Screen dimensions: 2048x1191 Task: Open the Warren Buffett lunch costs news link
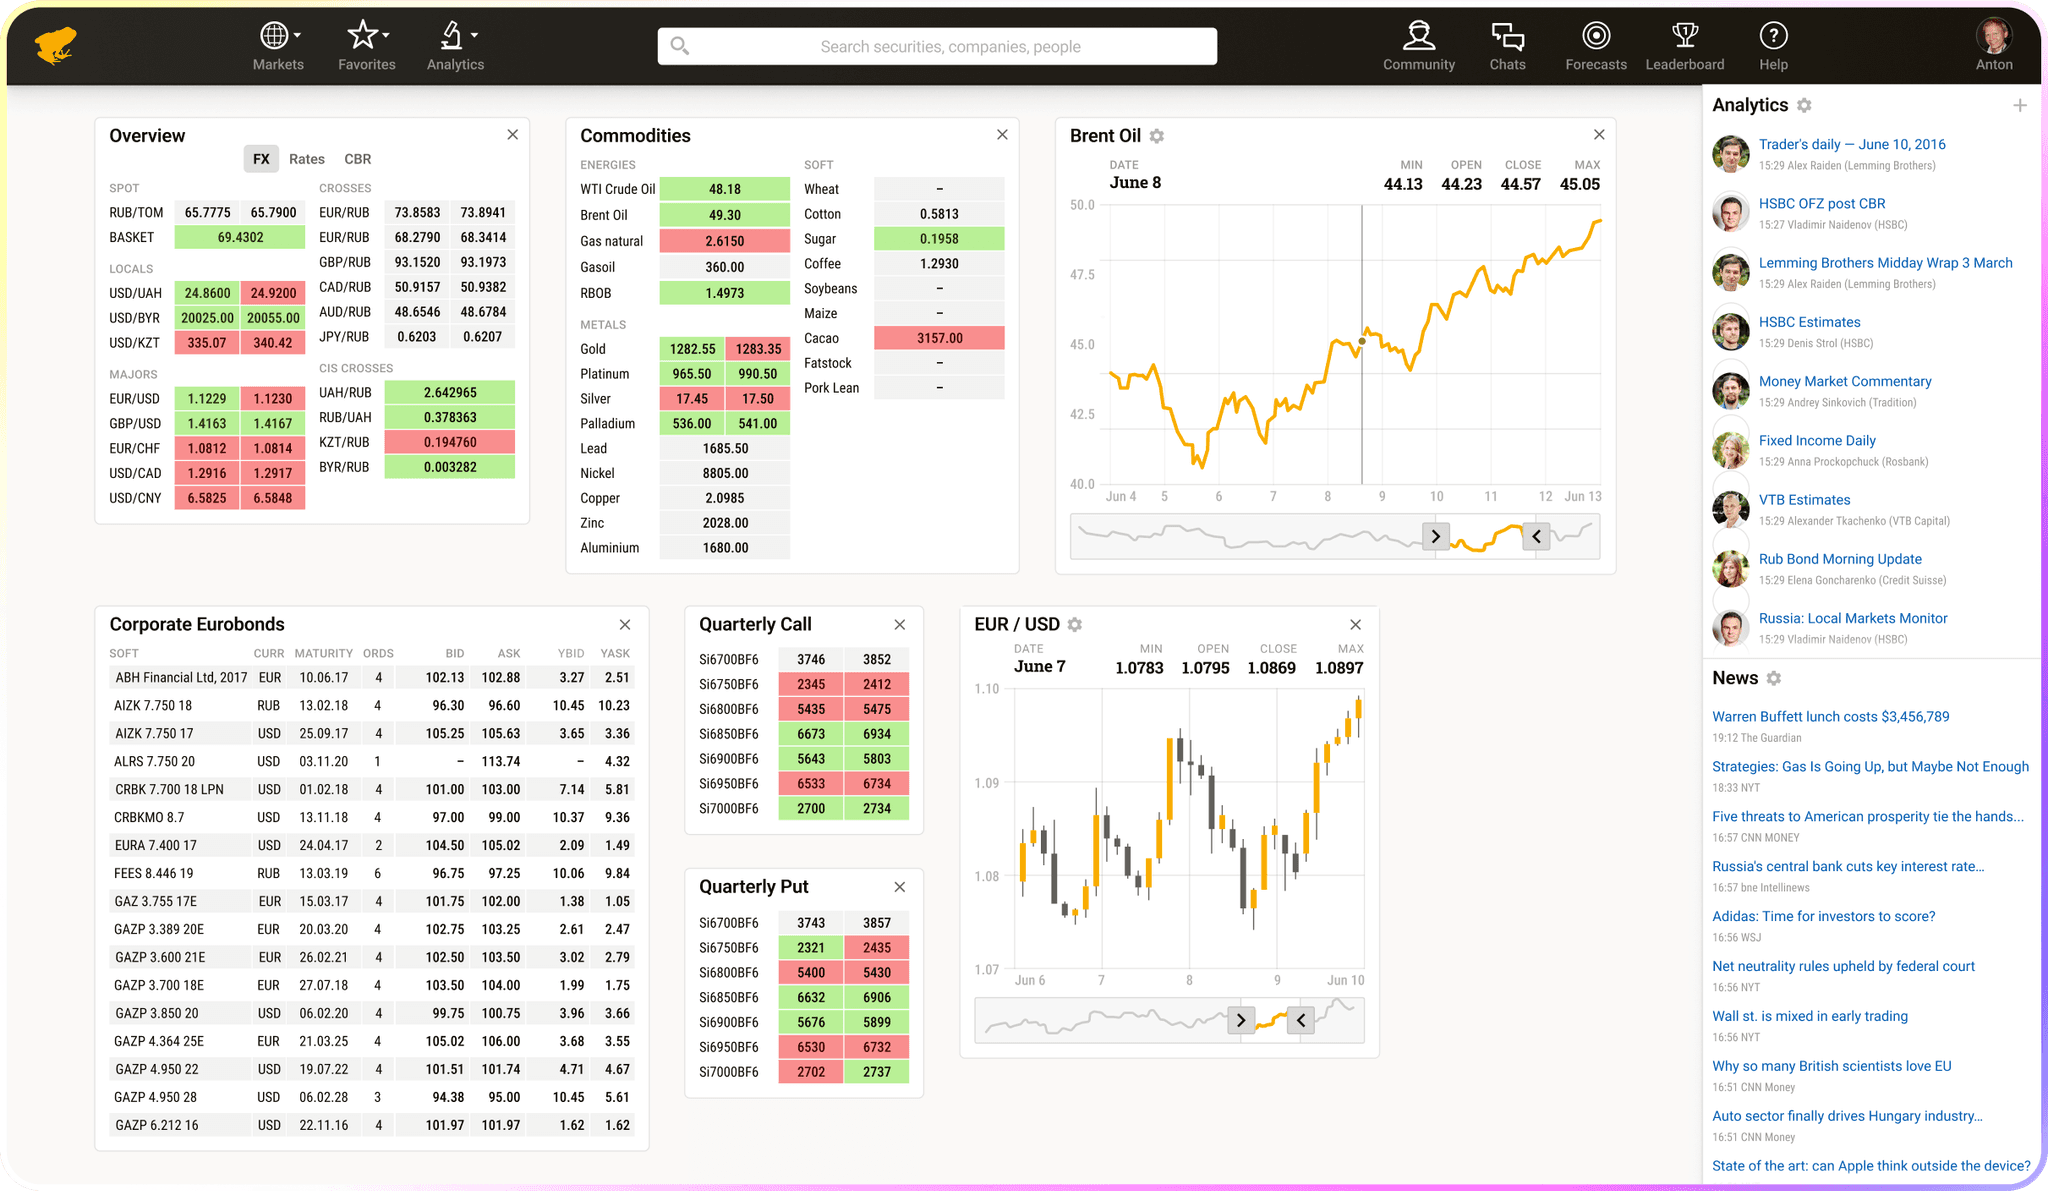click(1830, 716)
